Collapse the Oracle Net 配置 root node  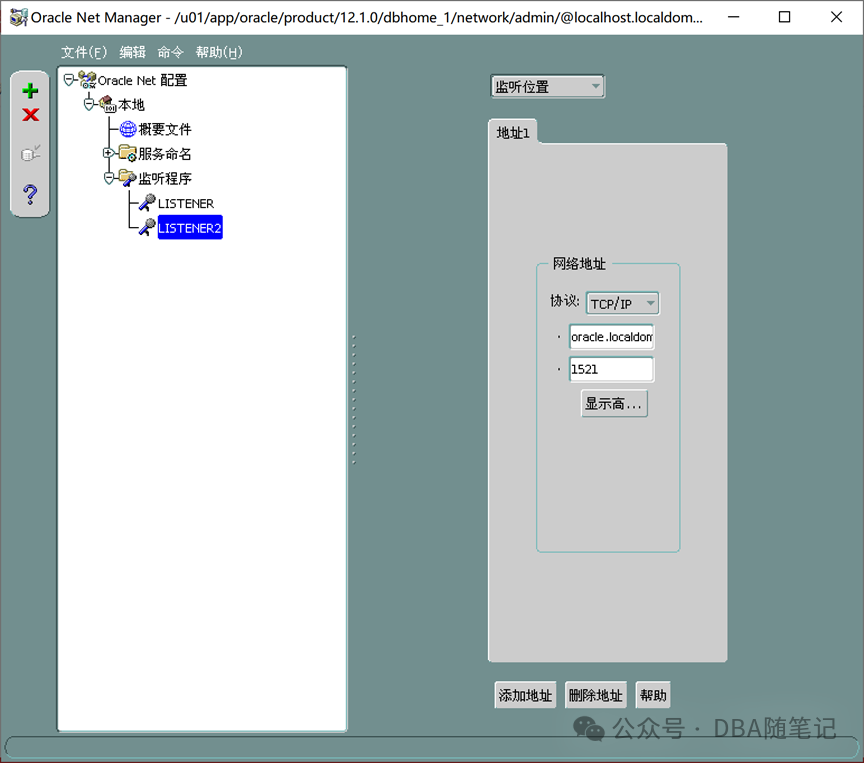pyautogui.click(x=69, y=80)
